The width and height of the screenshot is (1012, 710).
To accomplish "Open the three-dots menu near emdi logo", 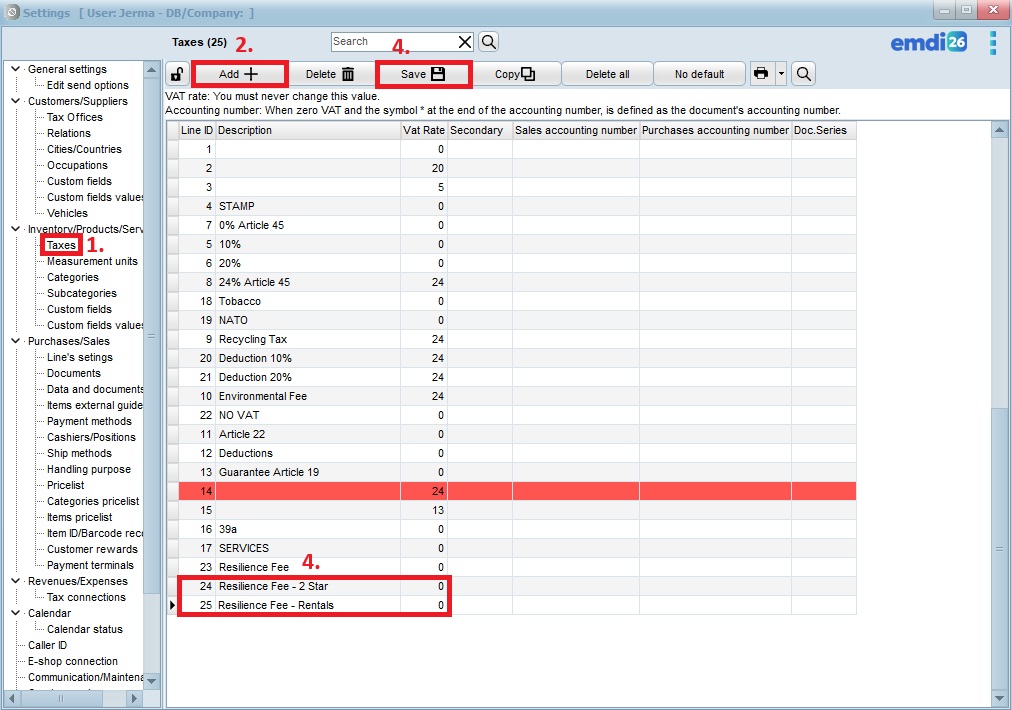I will pyautogui.click(x=993, y=43).
